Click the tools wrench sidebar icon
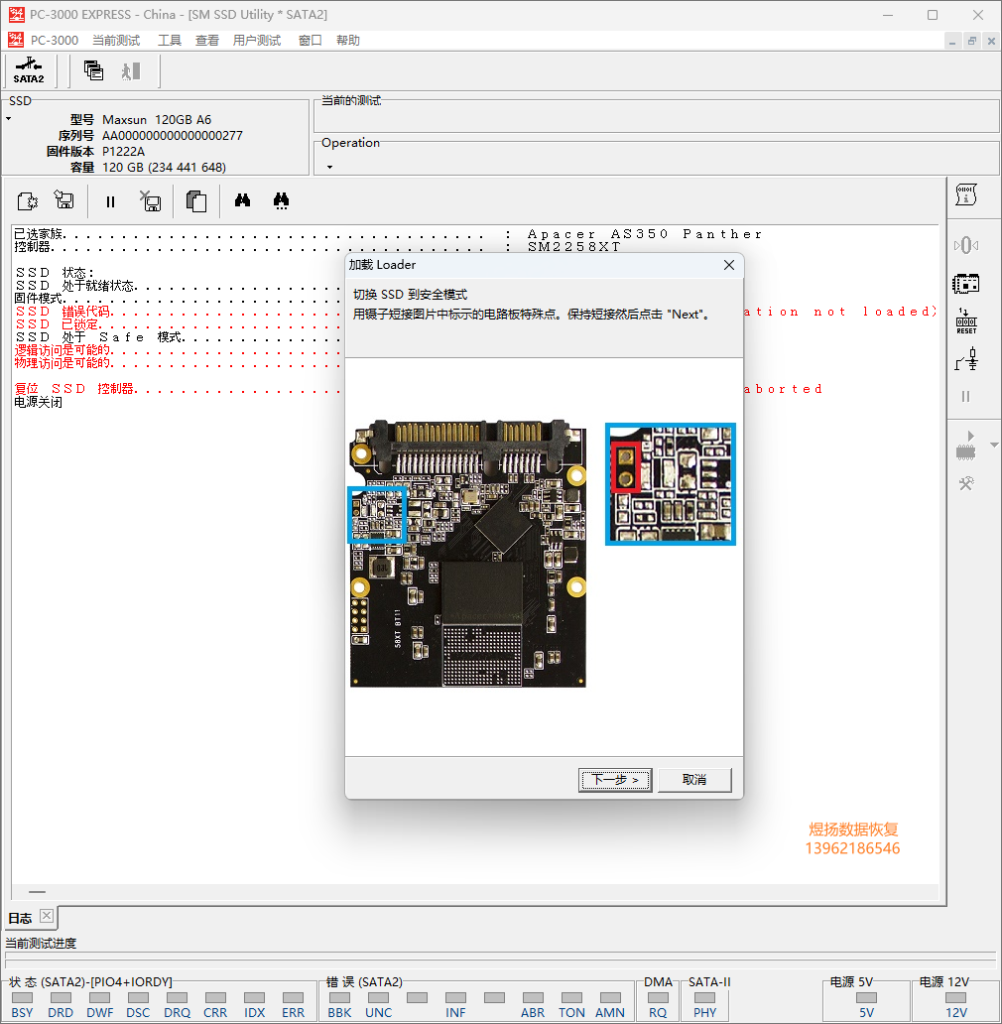This screenshot has height=1024, width=1002. (x=966, y=484)
